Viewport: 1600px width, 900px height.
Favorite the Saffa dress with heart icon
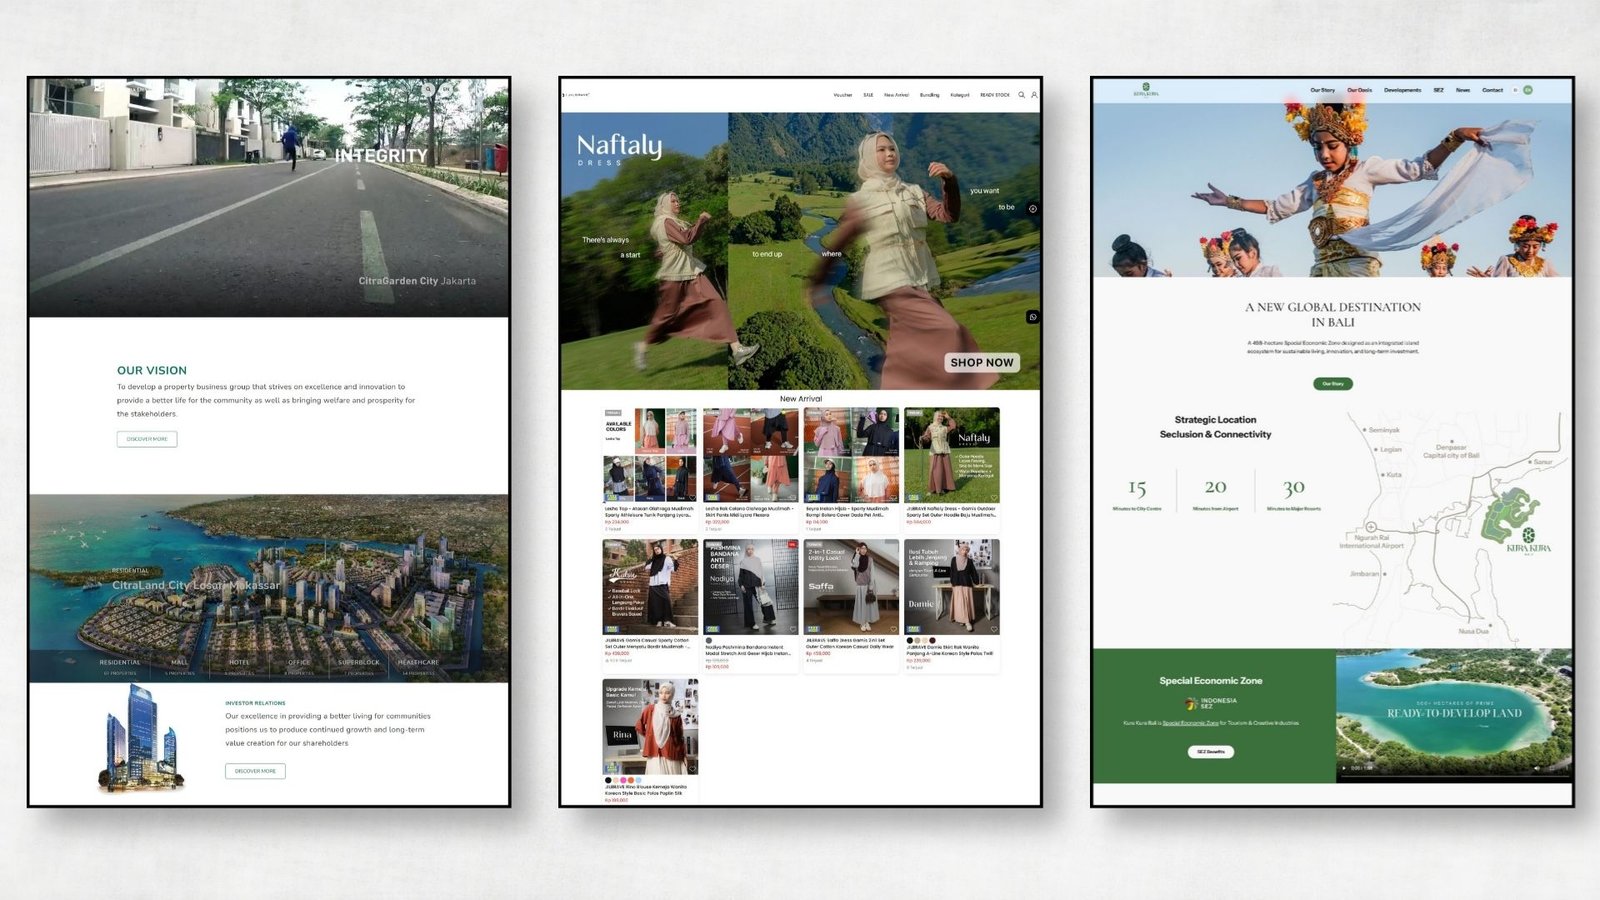(894, 629)
